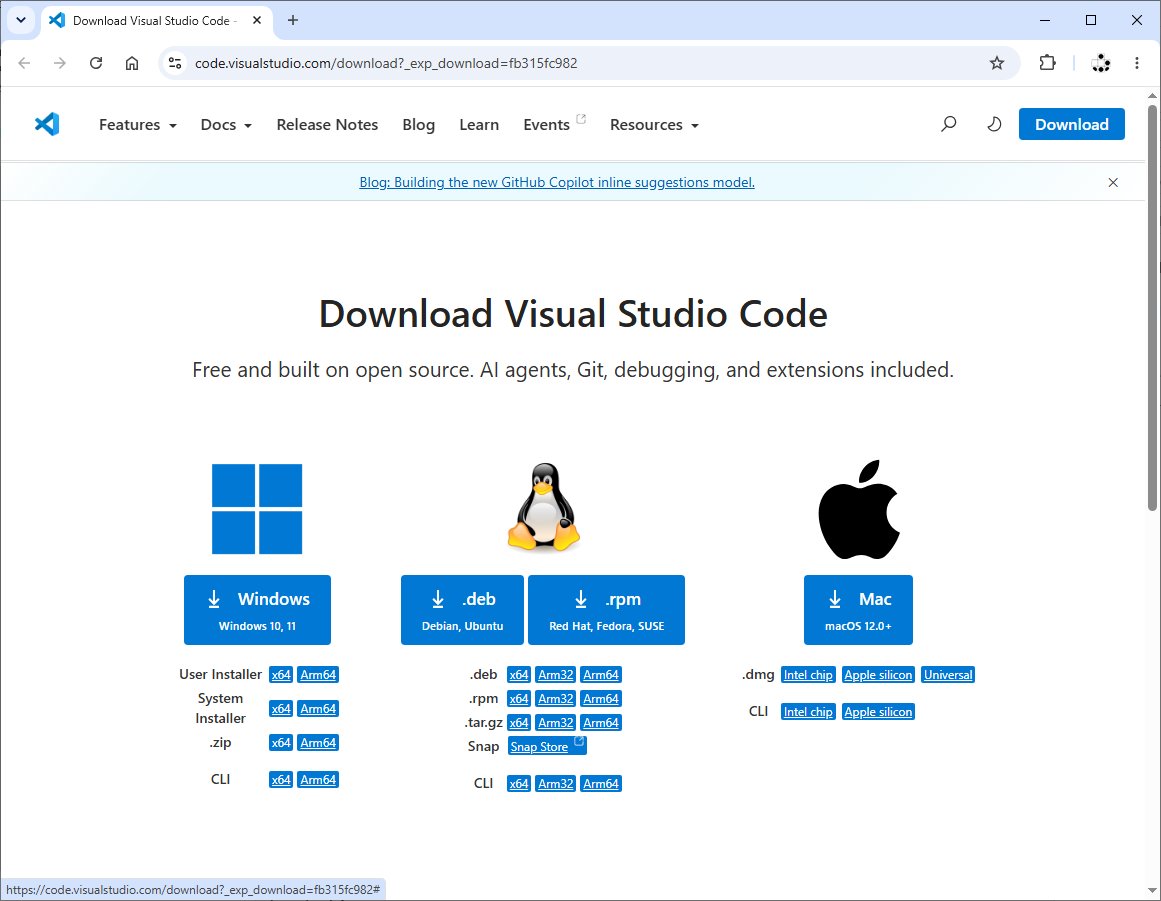View site information icon in address bar
The width and height of the screenshot is (1161, 901).
tap(175, 63)
